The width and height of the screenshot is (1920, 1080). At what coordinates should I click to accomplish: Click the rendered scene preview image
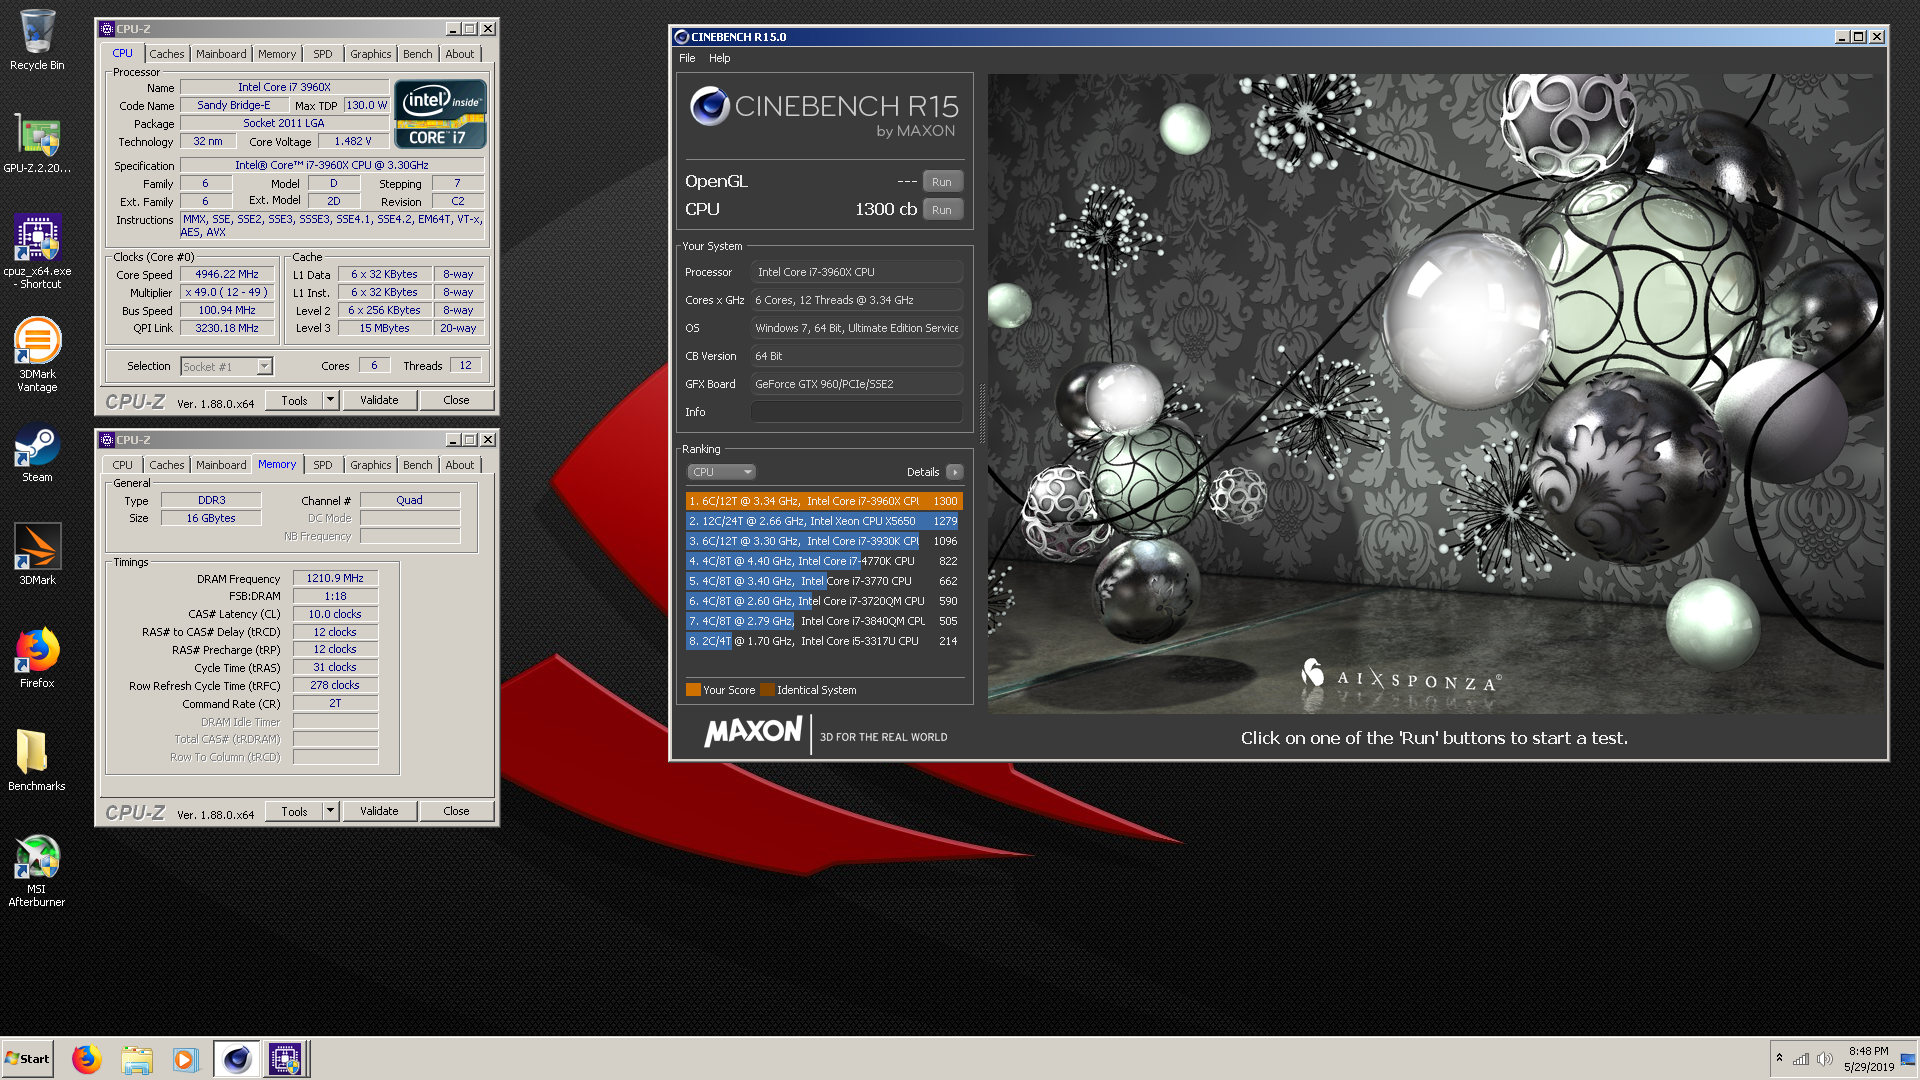1435,393
